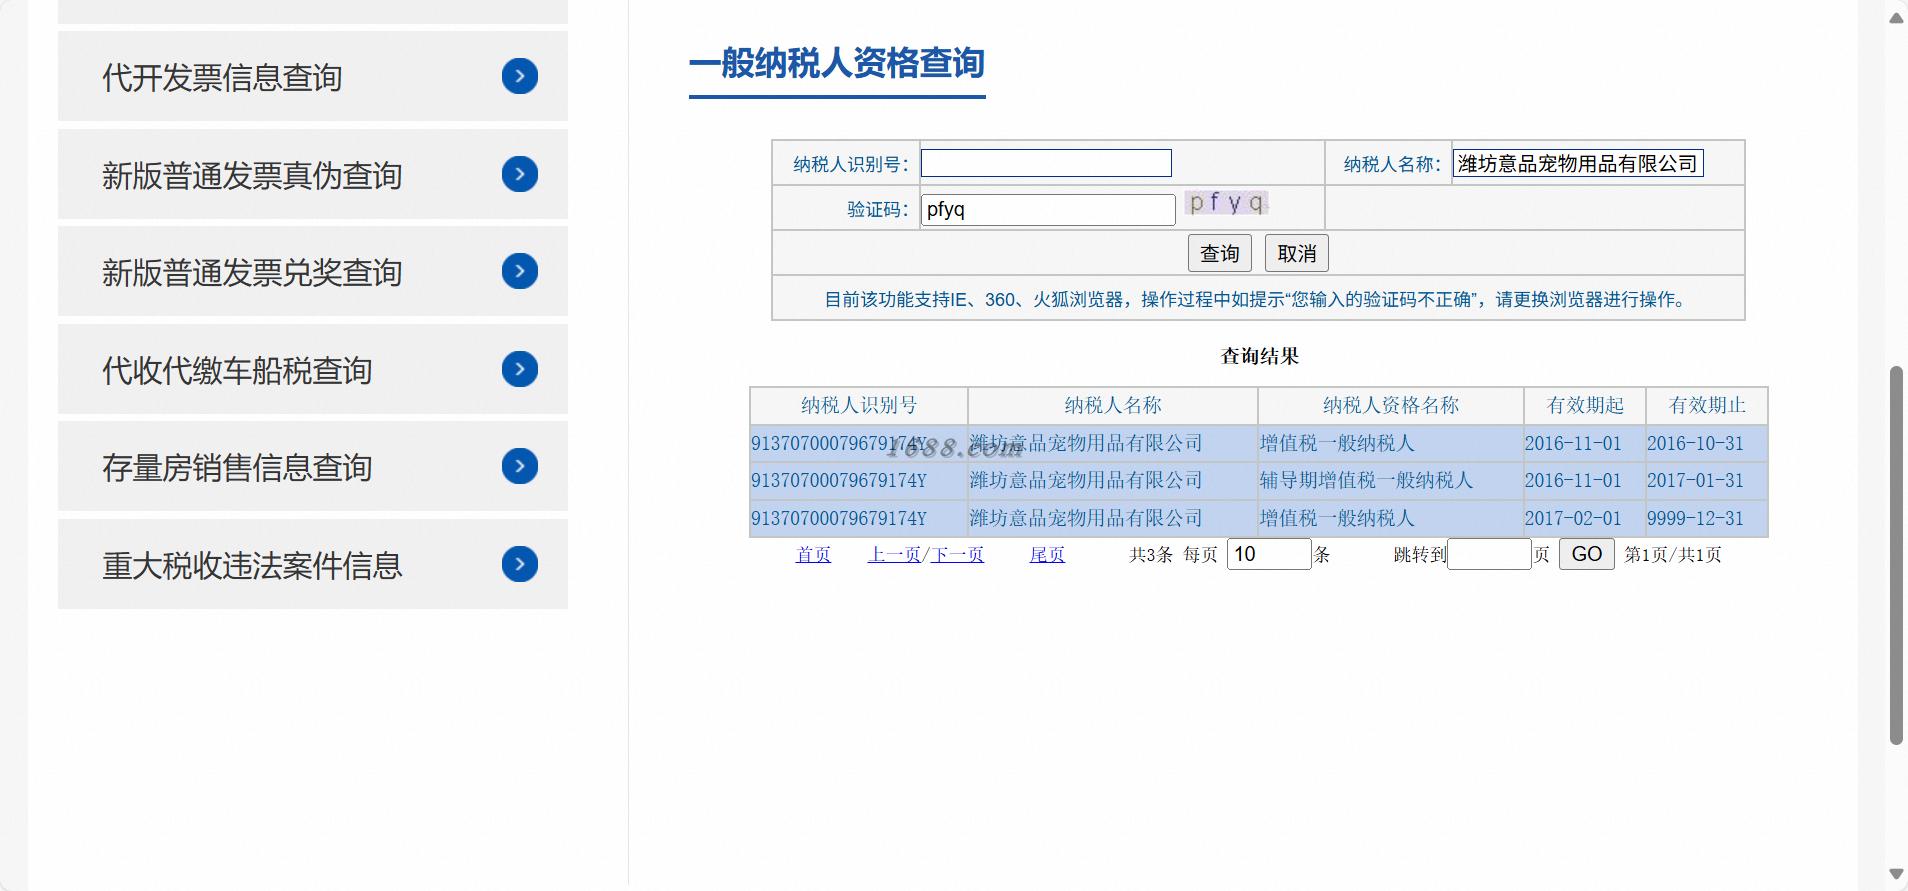Click the 有效期起 column header
Image resolution: width=1908 pixels, height=891 pixels.
tap(1585, 405)
